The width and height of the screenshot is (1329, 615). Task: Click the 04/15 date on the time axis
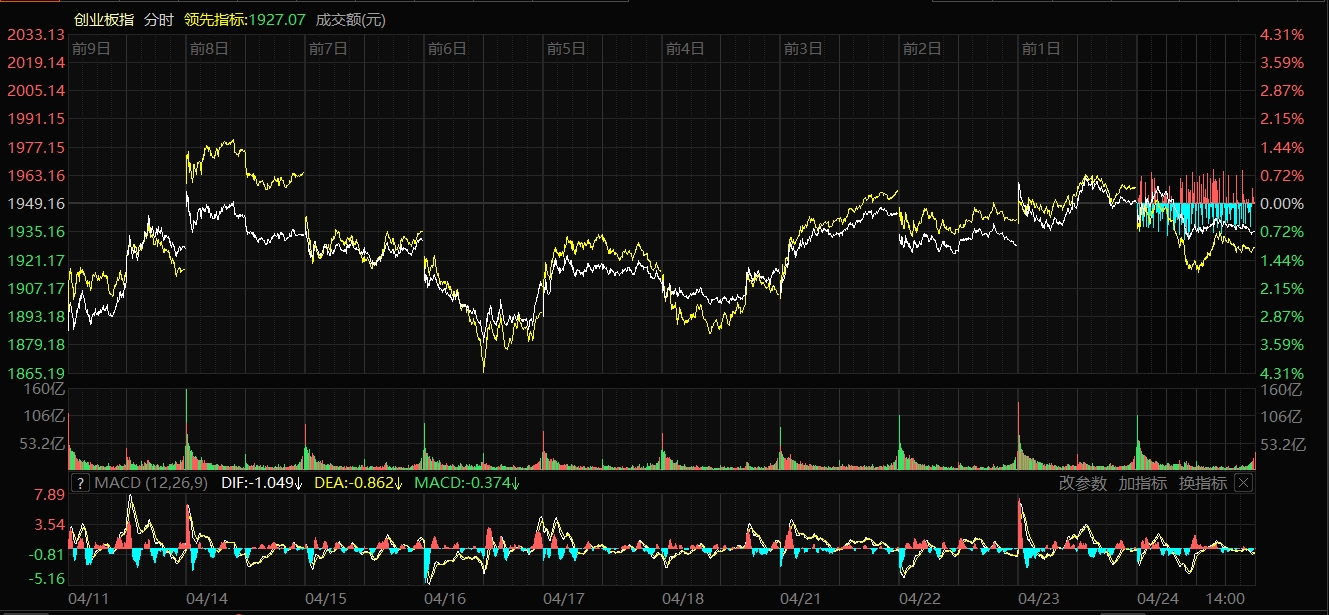tap(327, 599)
